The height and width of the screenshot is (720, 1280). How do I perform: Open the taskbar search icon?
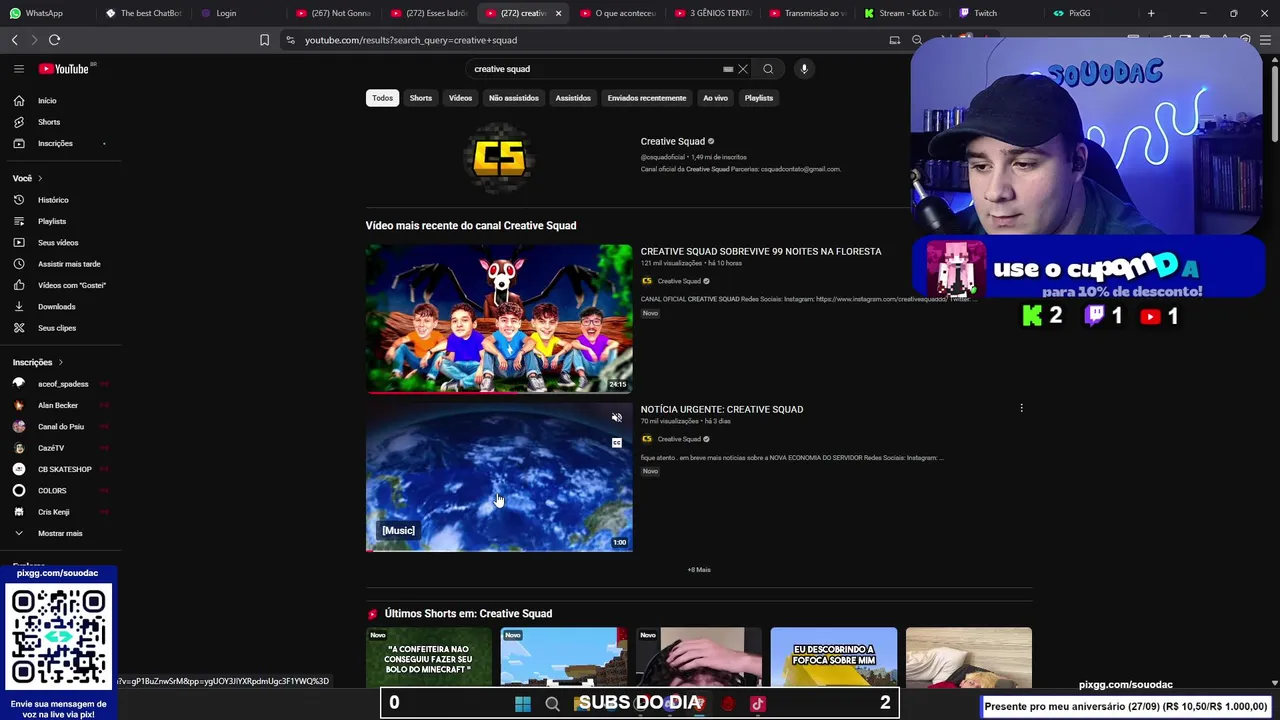[x=552, y=704]
